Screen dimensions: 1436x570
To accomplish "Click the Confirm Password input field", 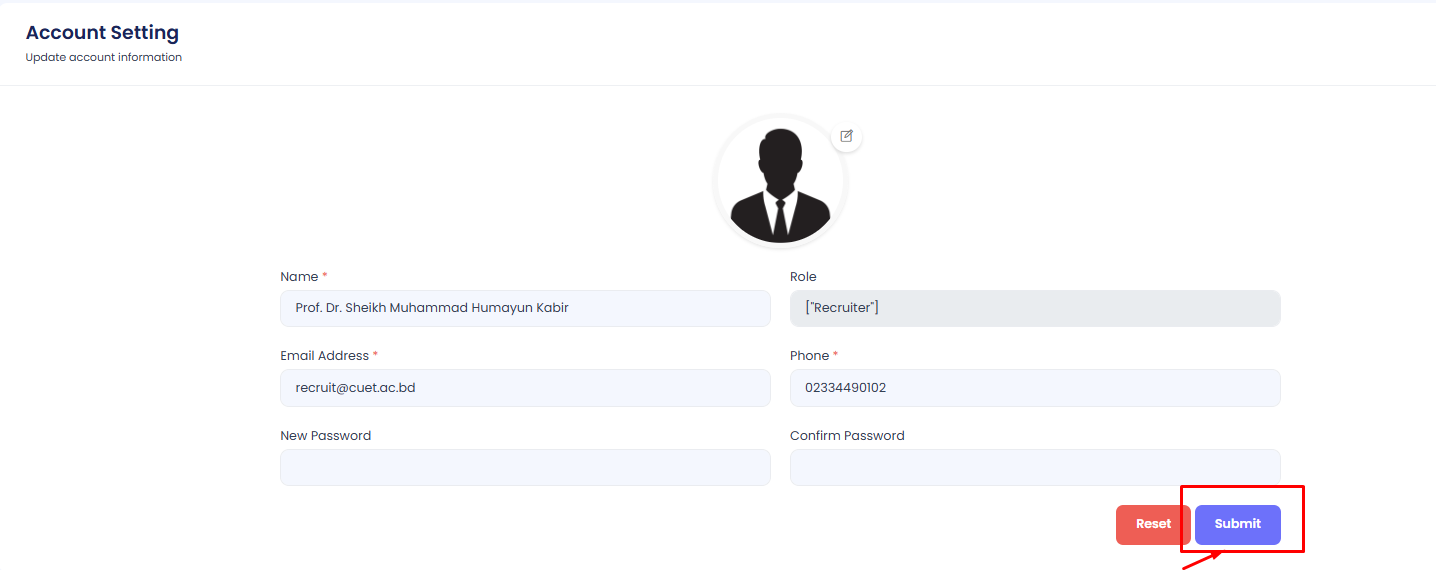I will 1034,467.
